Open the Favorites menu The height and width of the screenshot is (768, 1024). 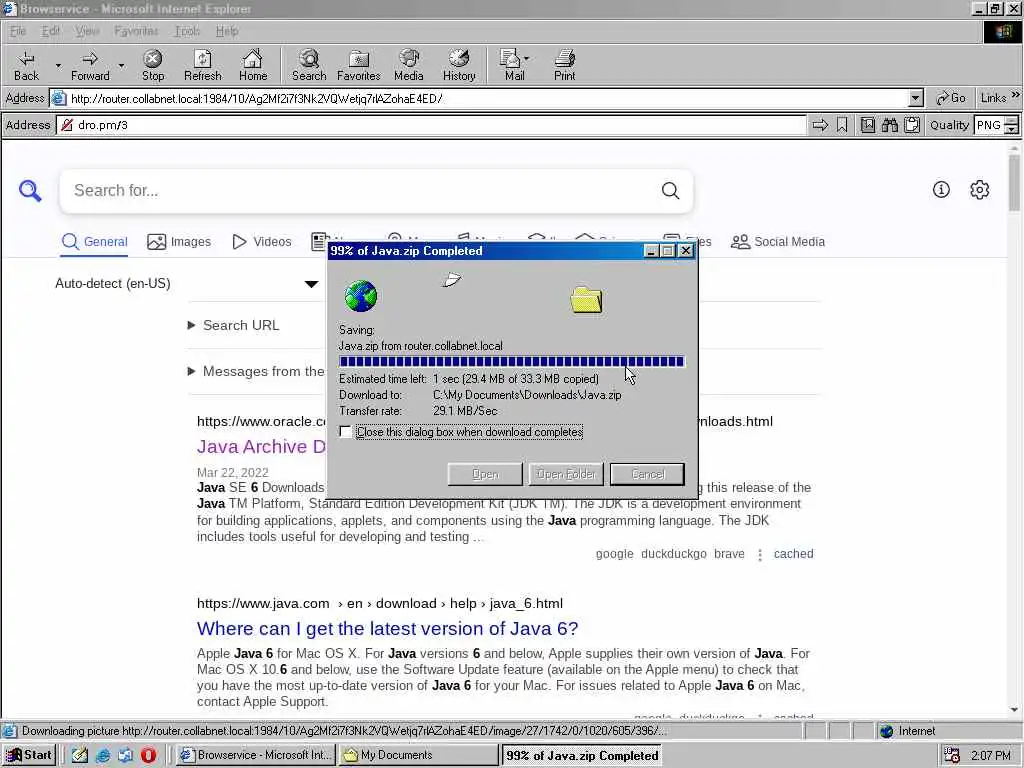pyautogui.click(x=136, y=31)
